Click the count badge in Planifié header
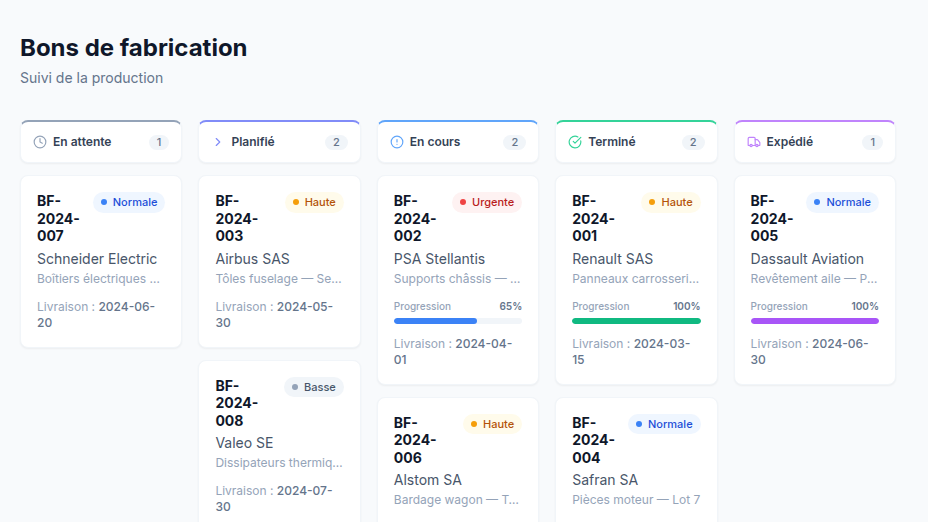 pyautogui.click(x=336, y=142)
